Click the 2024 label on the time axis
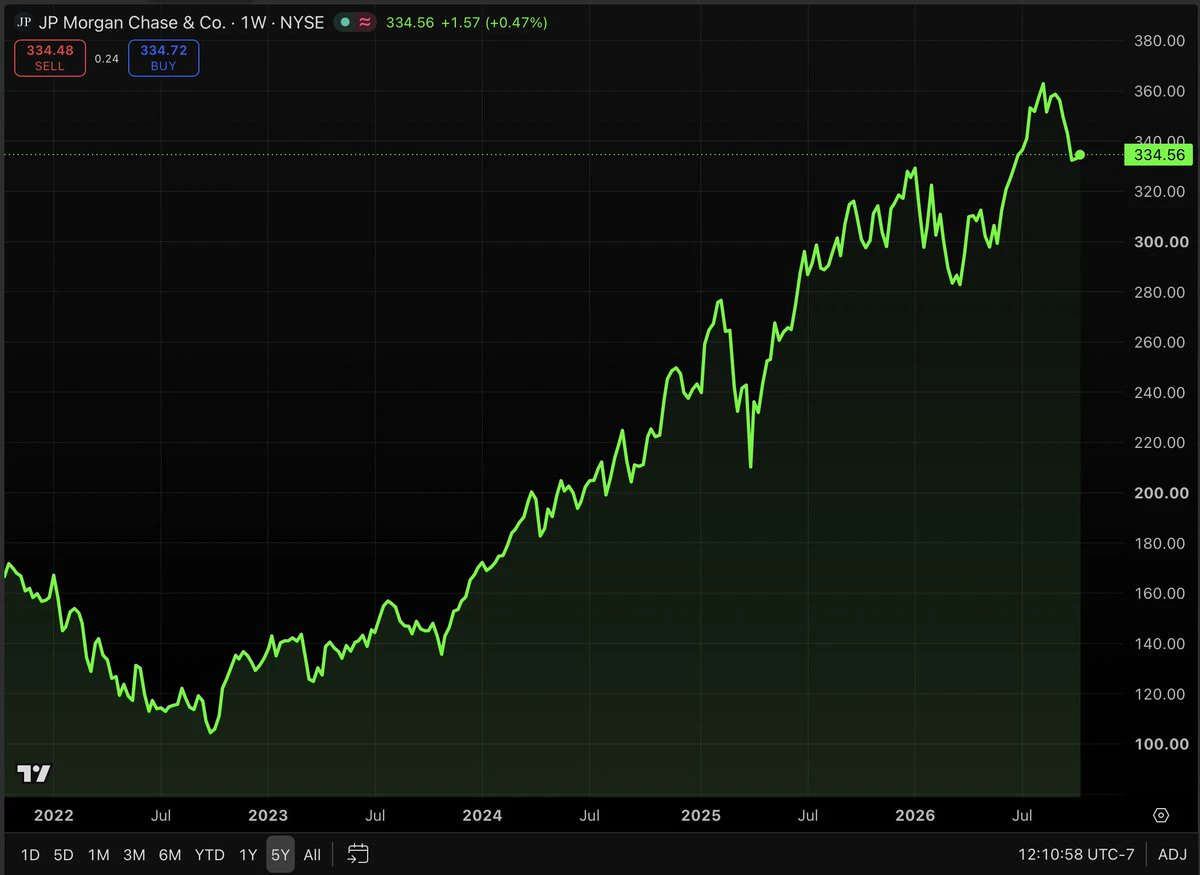The width and height of the screenshot is (1200, 875). click(x=483, y=815)
